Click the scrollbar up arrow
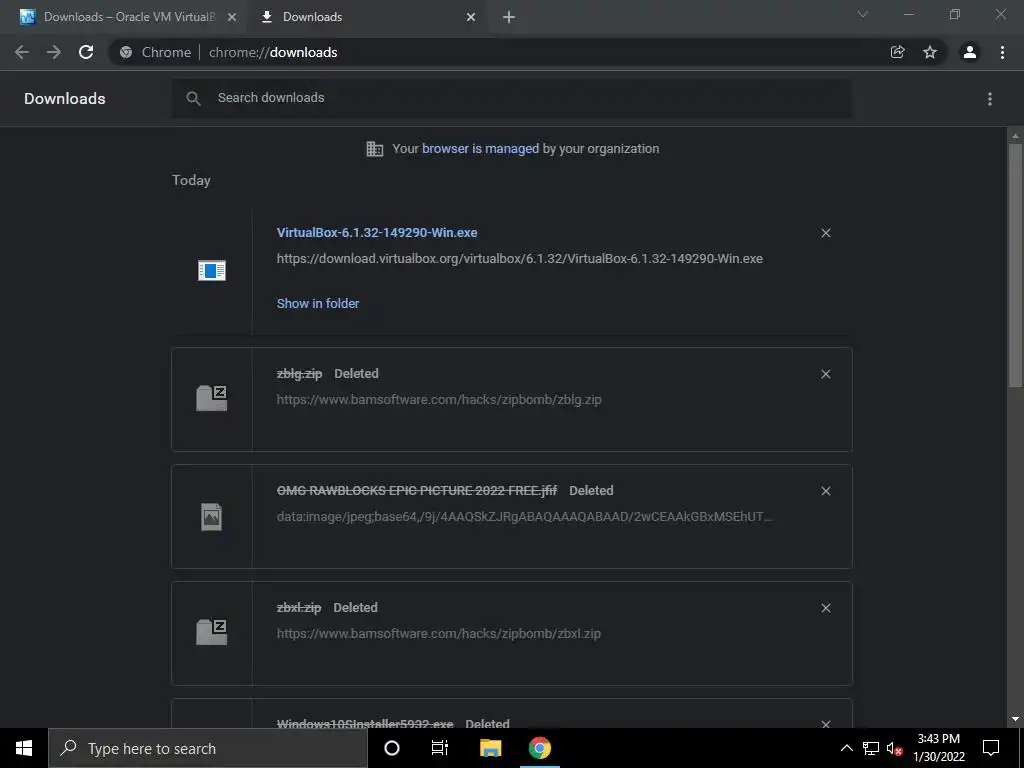1024x768 pixels. (1015, 136)
